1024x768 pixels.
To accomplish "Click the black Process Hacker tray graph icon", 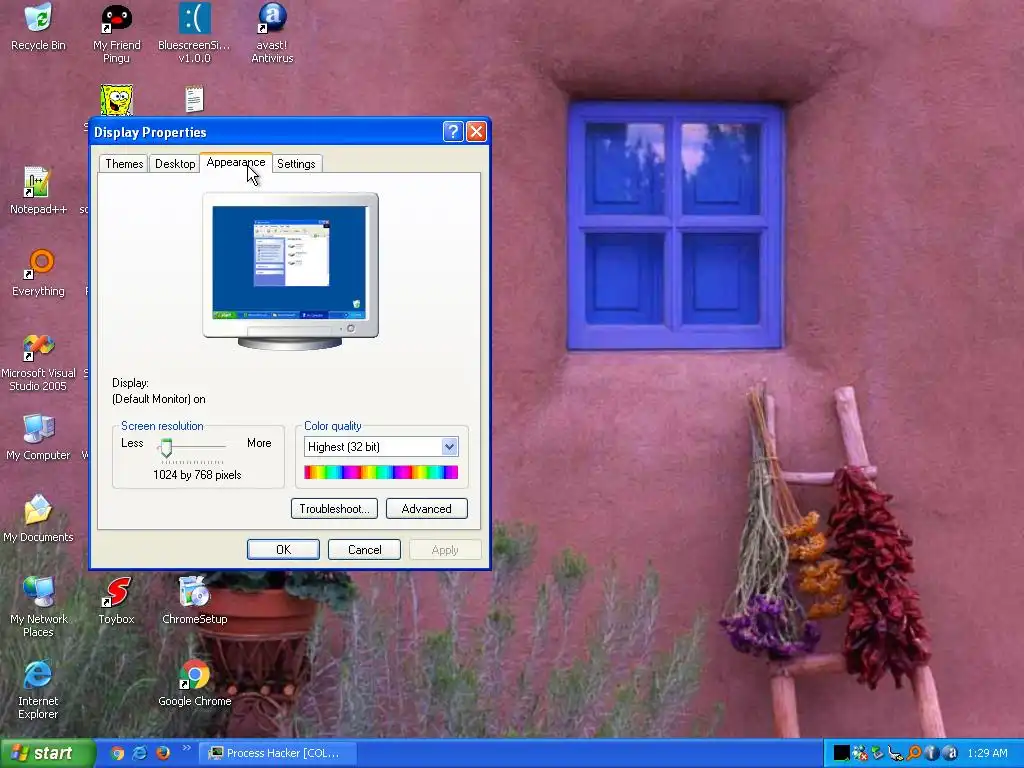I will [x=842, y=753].
